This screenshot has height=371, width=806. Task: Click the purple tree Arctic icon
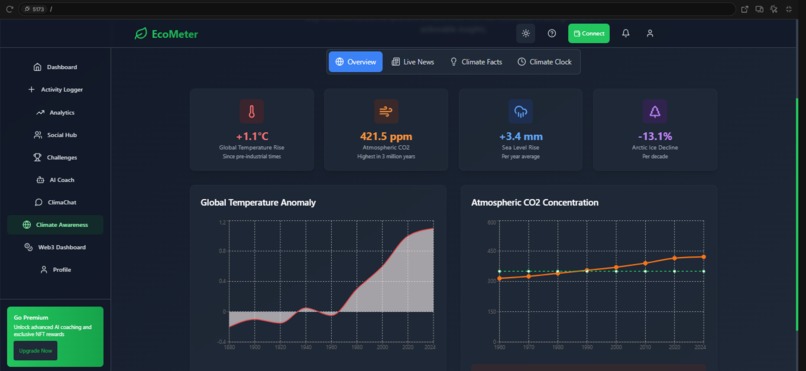click(x=655, y=112)
